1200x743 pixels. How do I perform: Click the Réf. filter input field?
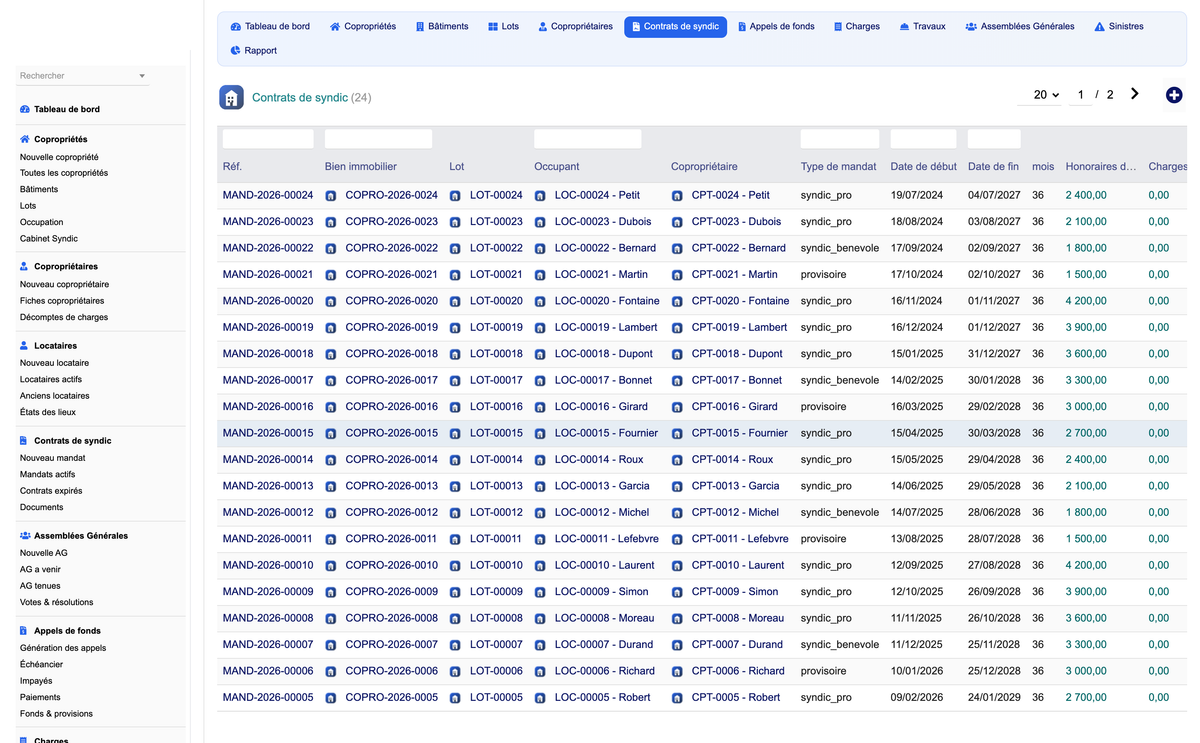click(x=268, y=139)
